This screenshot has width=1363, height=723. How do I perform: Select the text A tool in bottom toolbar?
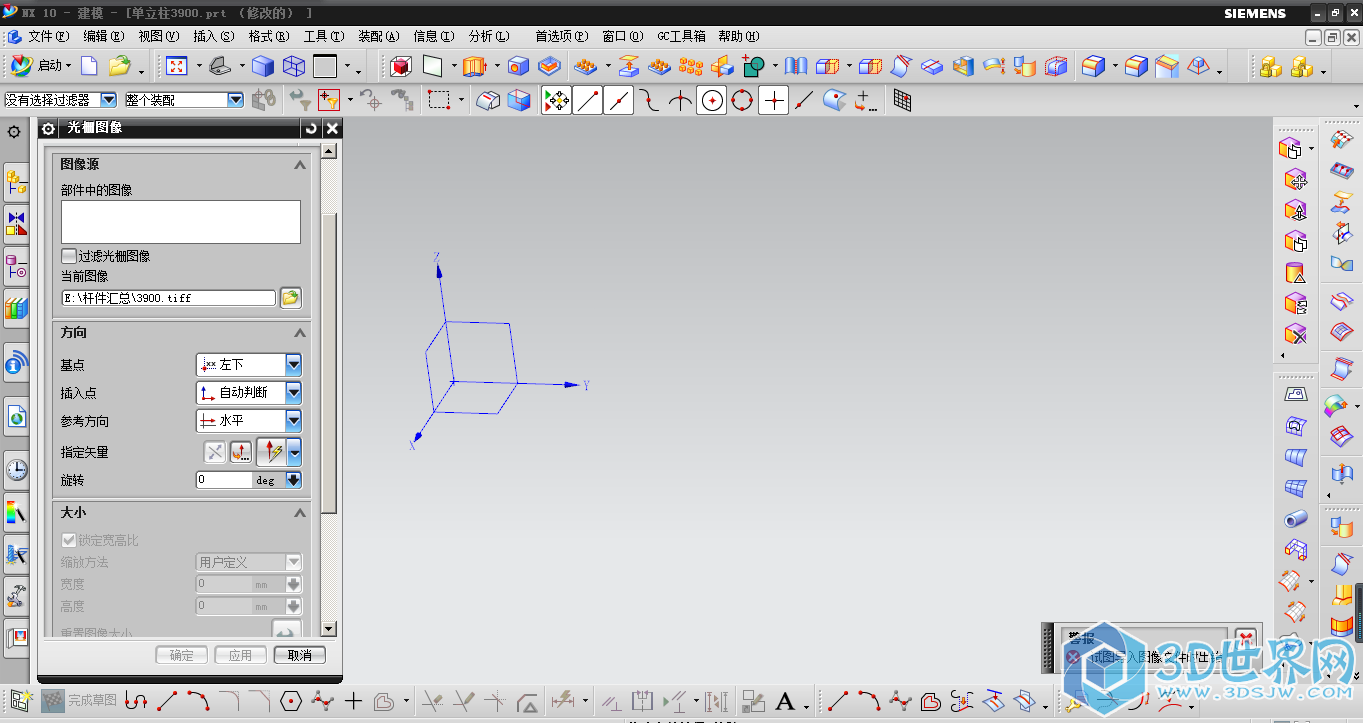(785, 701)
